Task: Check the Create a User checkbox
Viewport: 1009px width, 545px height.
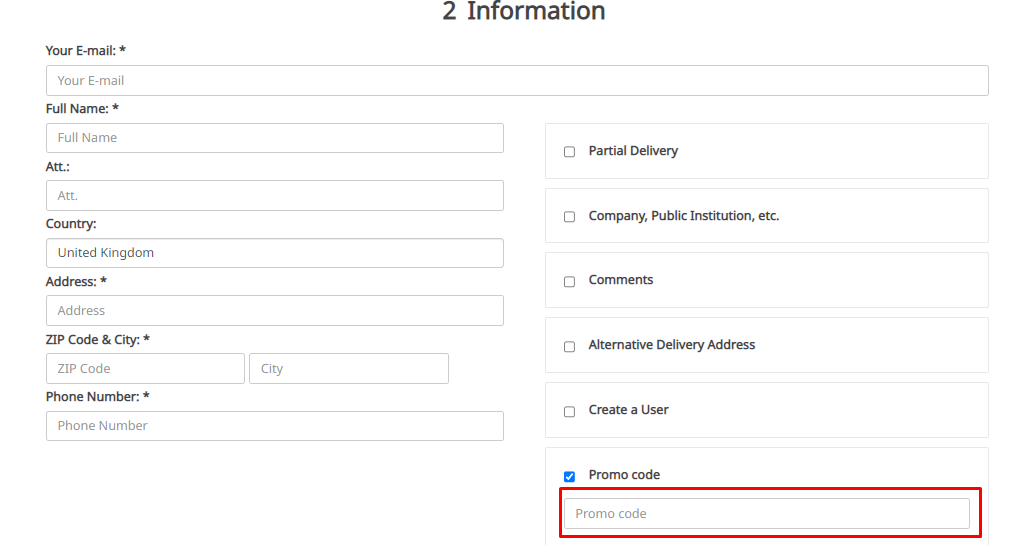Action: [570, 412]
